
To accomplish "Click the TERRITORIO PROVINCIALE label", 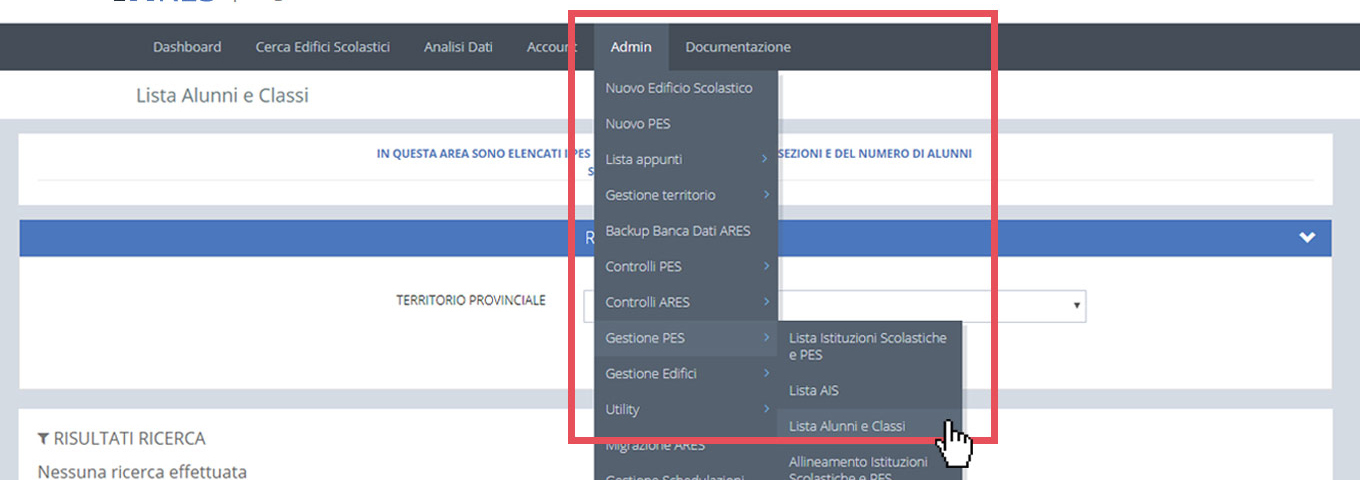I will pyautogui.click(x=471, y=300).
